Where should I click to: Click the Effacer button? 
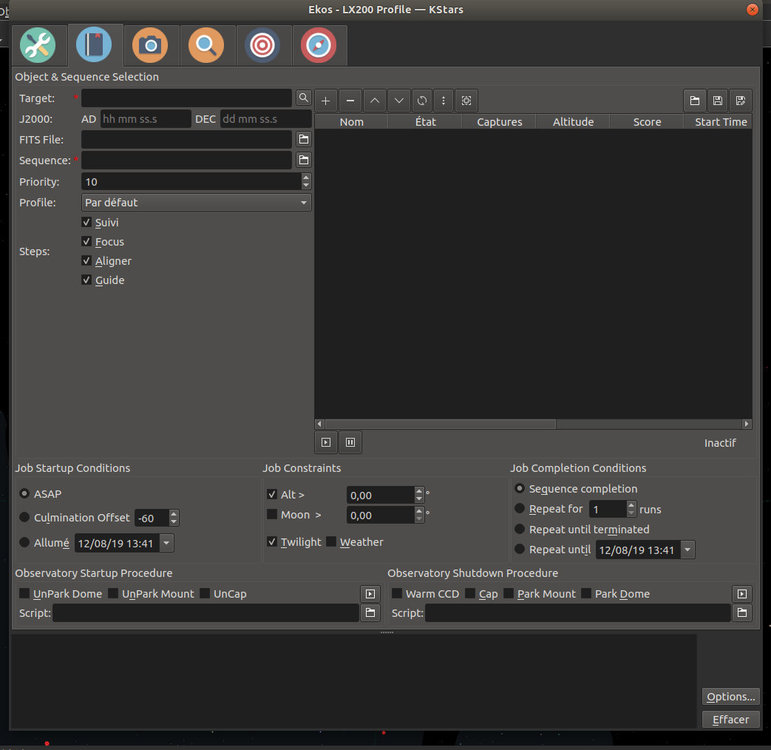pos(730,720)
